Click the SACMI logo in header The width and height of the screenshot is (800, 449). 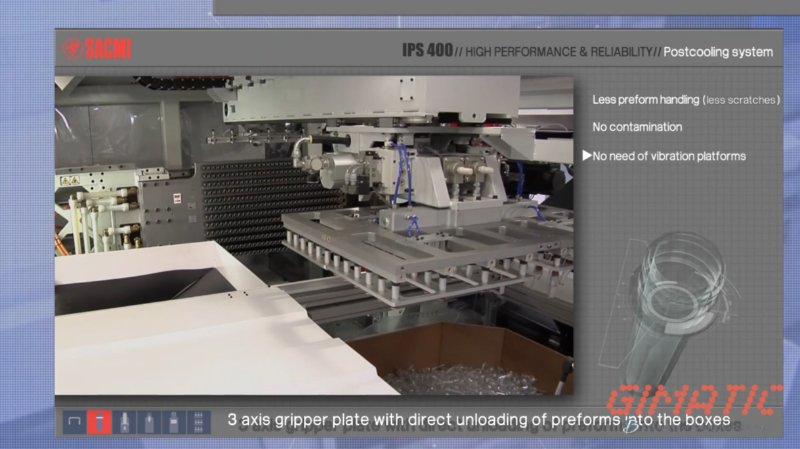point(97,49)
